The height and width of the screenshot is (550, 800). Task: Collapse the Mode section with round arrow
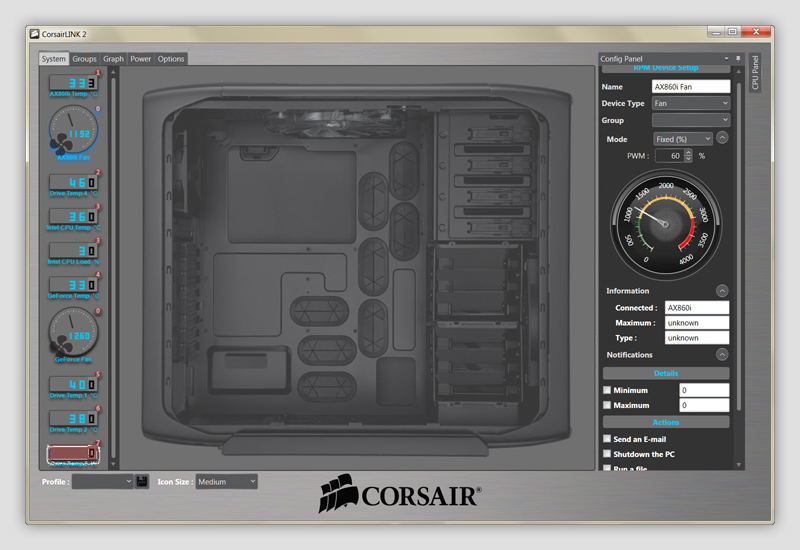pos(722,138)
